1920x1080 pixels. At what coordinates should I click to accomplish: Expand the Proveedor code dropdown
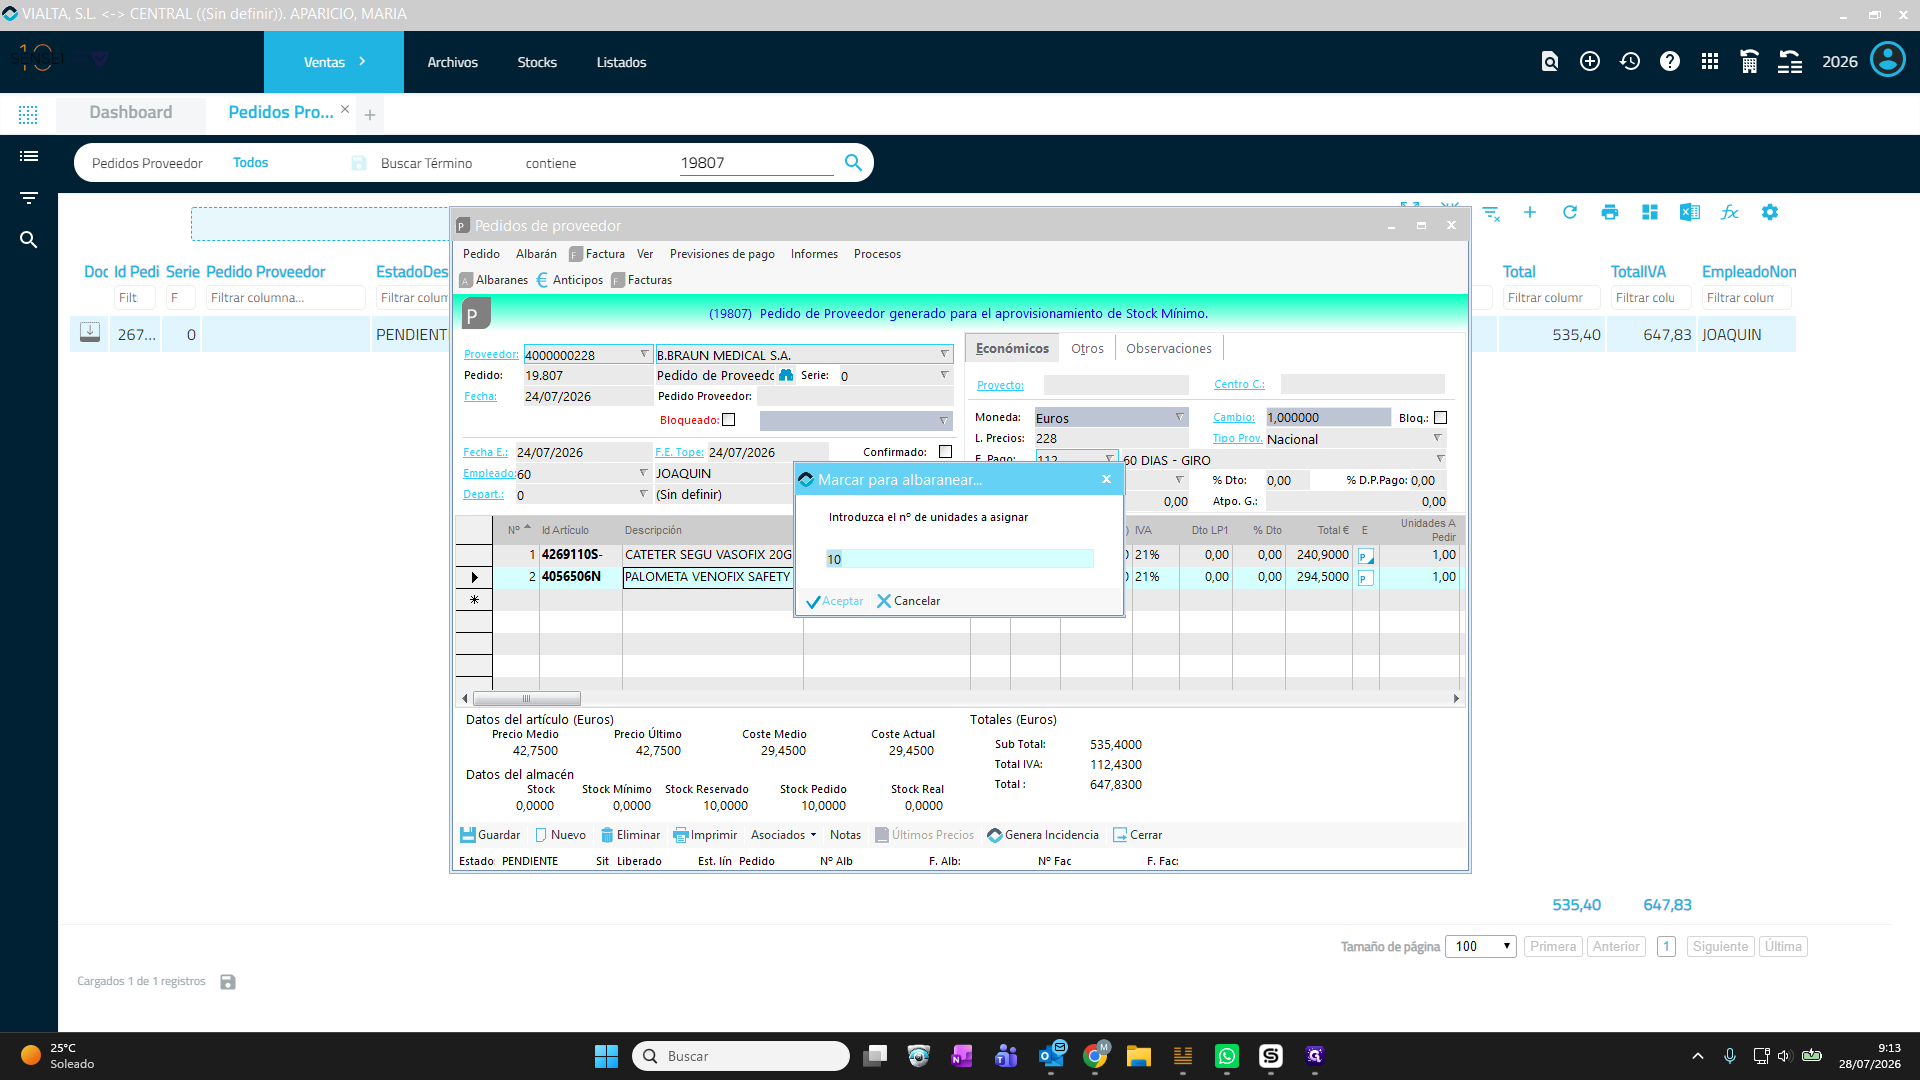pos(644,355)
